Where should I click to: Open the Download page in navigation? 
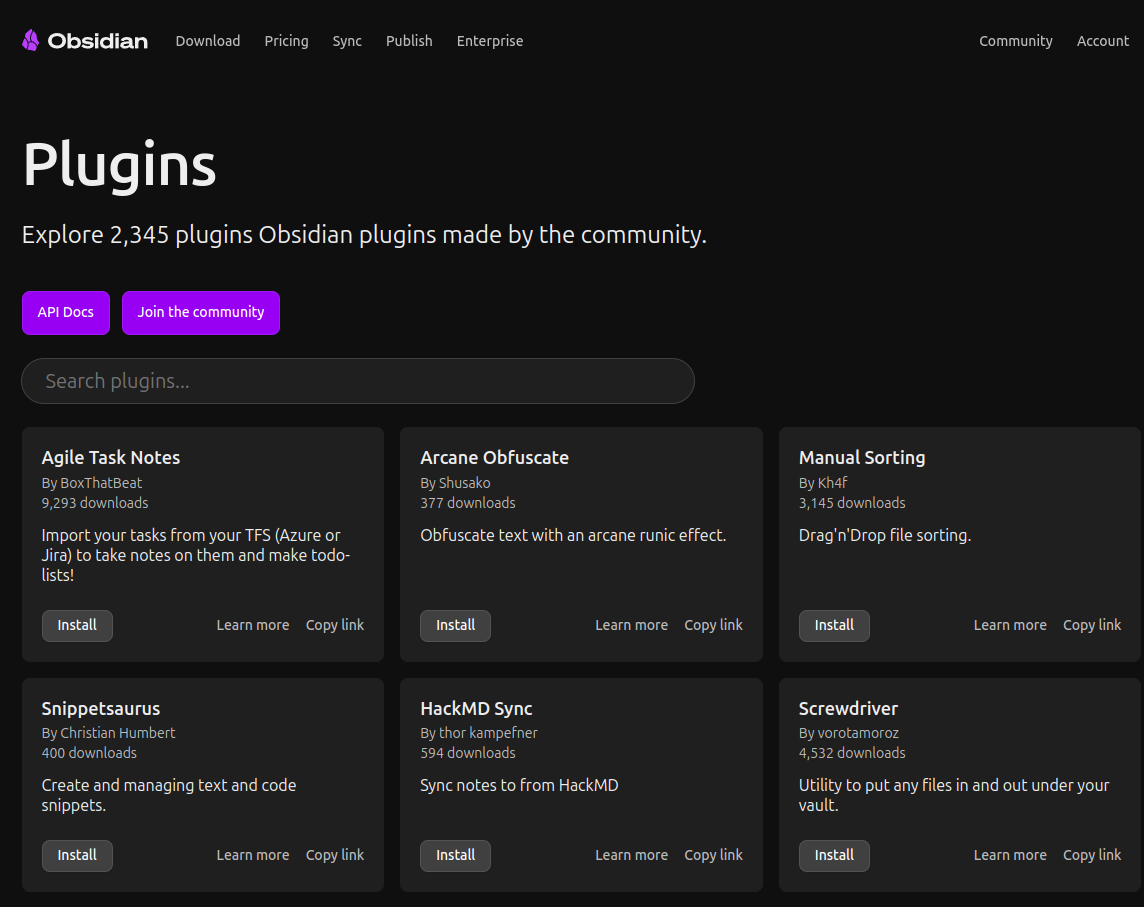click(208, 41)
